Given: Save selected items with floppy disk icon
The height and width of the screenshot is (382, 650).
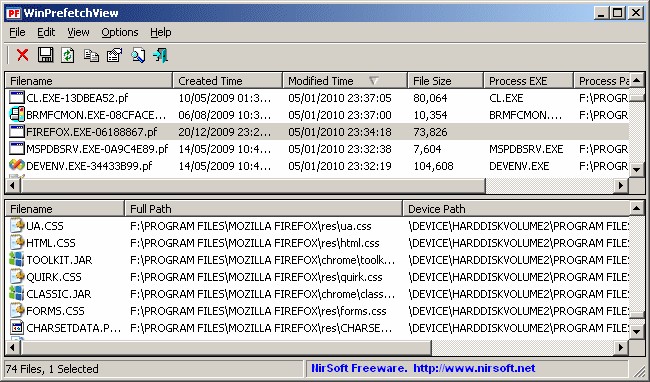Looking at the screenshot, I should 45,55.
